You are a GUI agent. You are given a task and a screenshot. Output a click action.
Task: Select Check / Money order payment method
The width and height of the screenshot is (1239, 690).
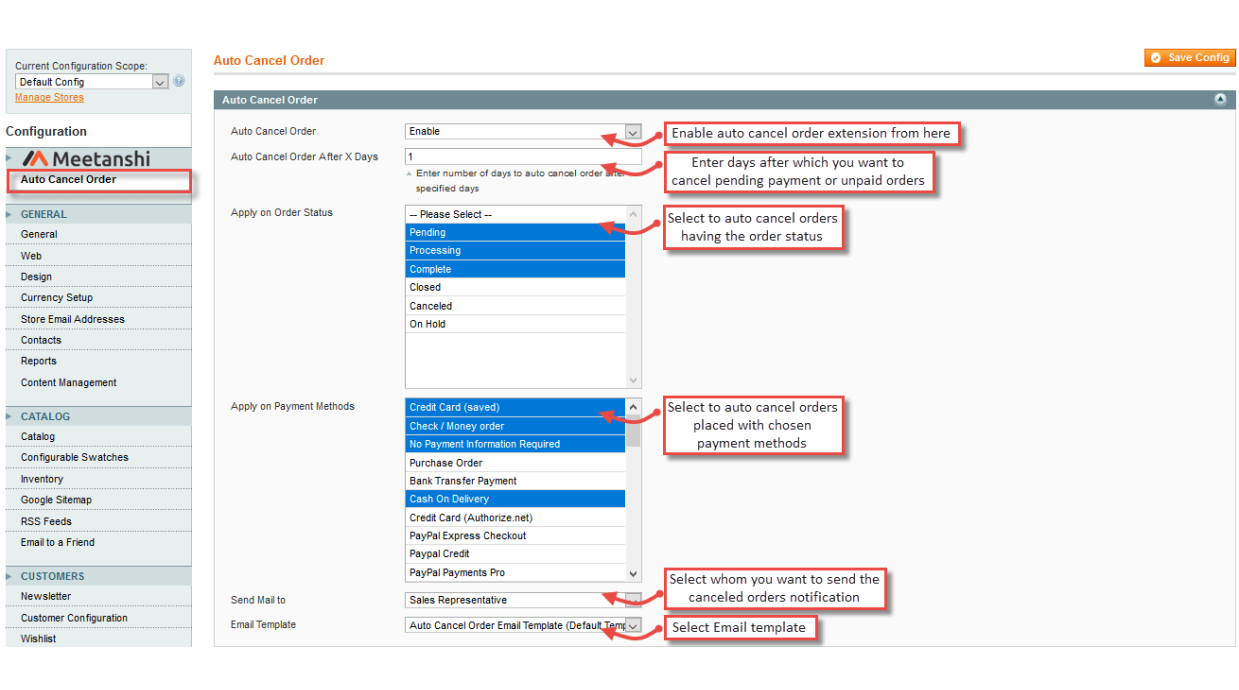point(515,427)
